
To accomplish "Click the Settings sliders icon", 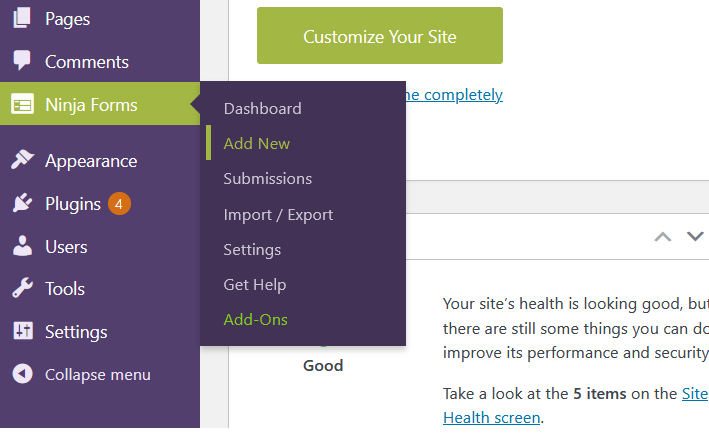I will pyautogui.click(x=23, y=330).
